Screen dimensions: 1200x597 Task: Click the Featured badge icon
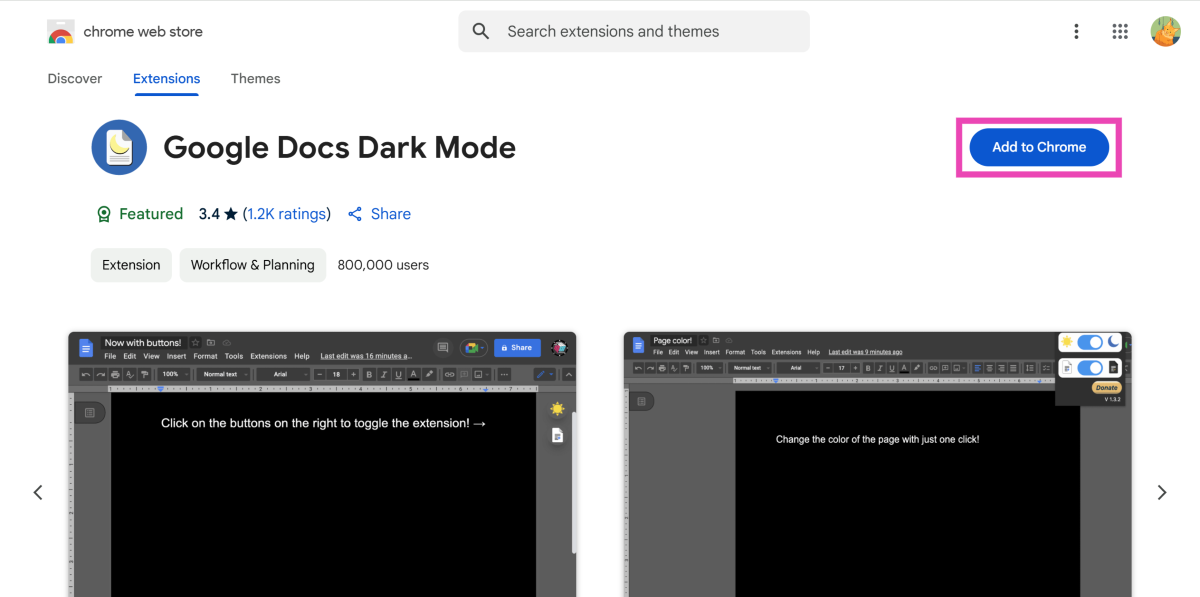click(104, 213)
